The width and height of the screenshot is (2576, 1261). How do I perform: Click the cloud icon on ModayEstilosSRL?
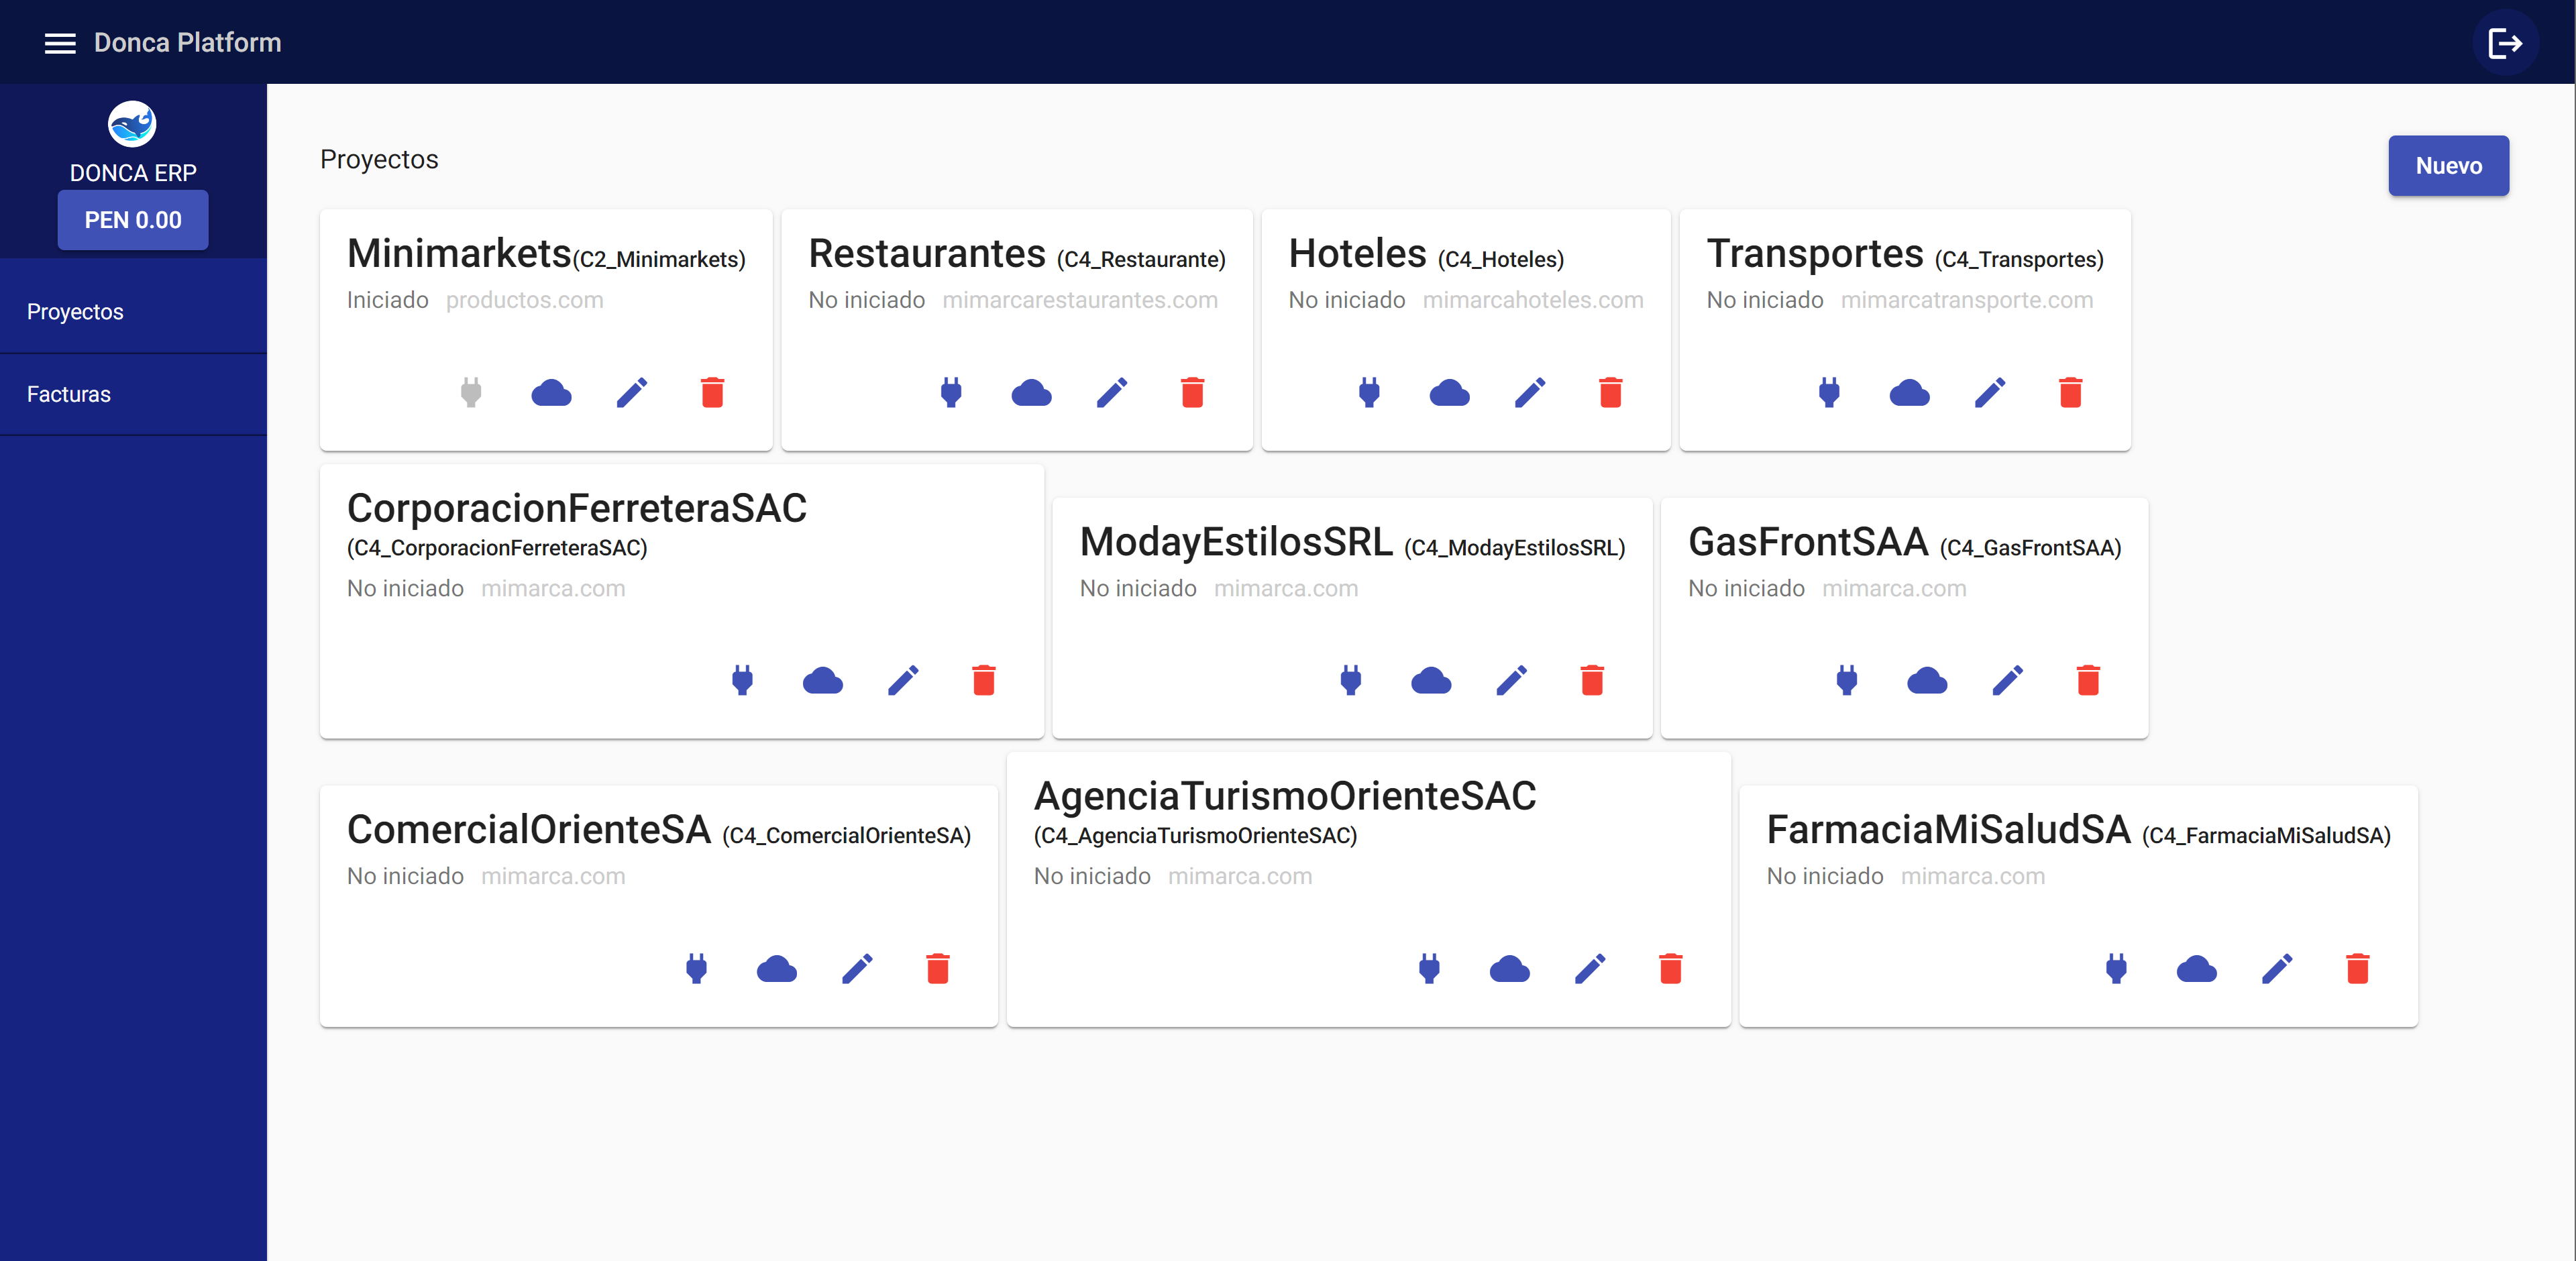[x=1431, y=680]
